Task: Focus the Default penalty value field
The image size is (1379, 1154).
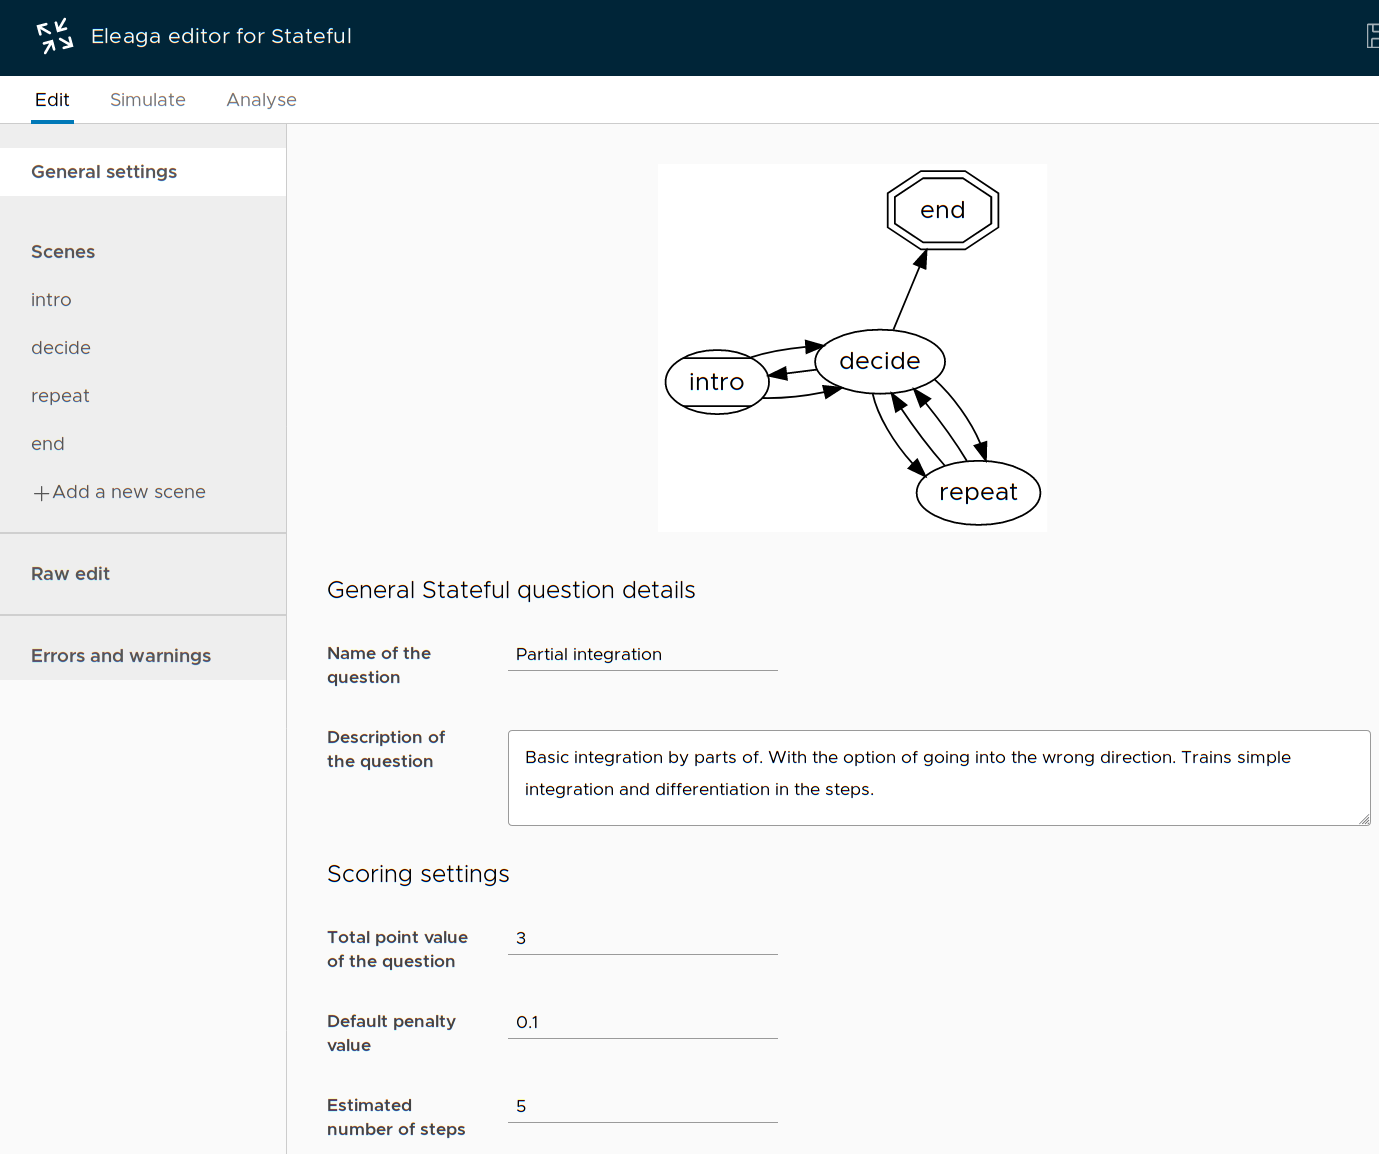Action: coord(642,1022)
